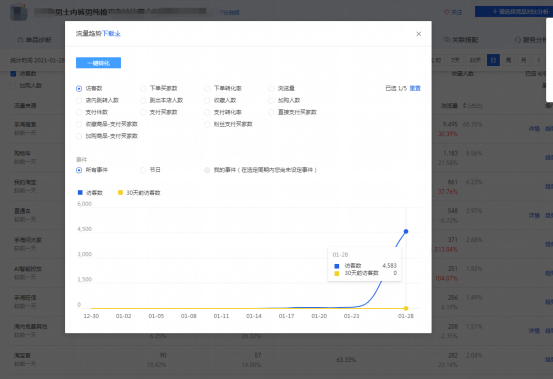553x379 pixels.
Task: Select the 下单买家数 radio option
Action: click(143, 88)
